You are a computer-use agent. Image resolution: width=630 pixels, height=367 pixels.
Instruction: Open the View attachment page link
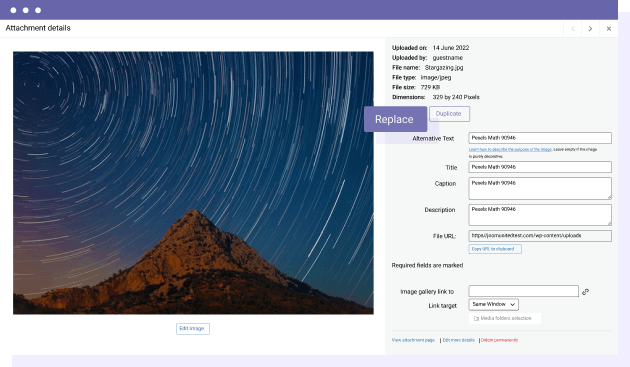tap(413, 340)
